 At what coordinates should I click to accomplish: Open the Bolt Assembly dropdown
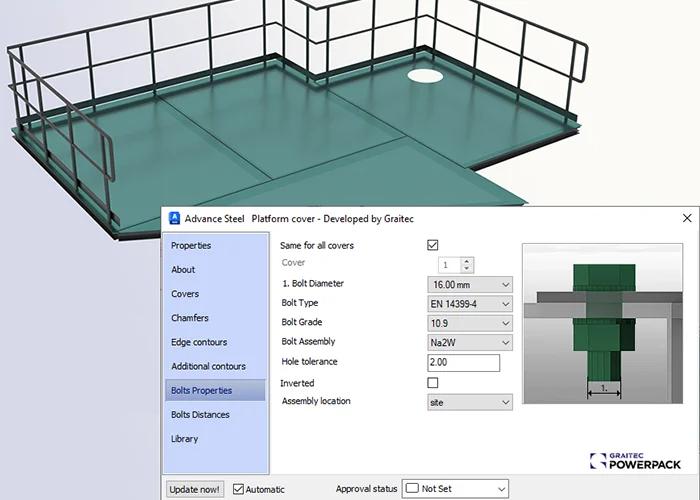tap(470, 342)
